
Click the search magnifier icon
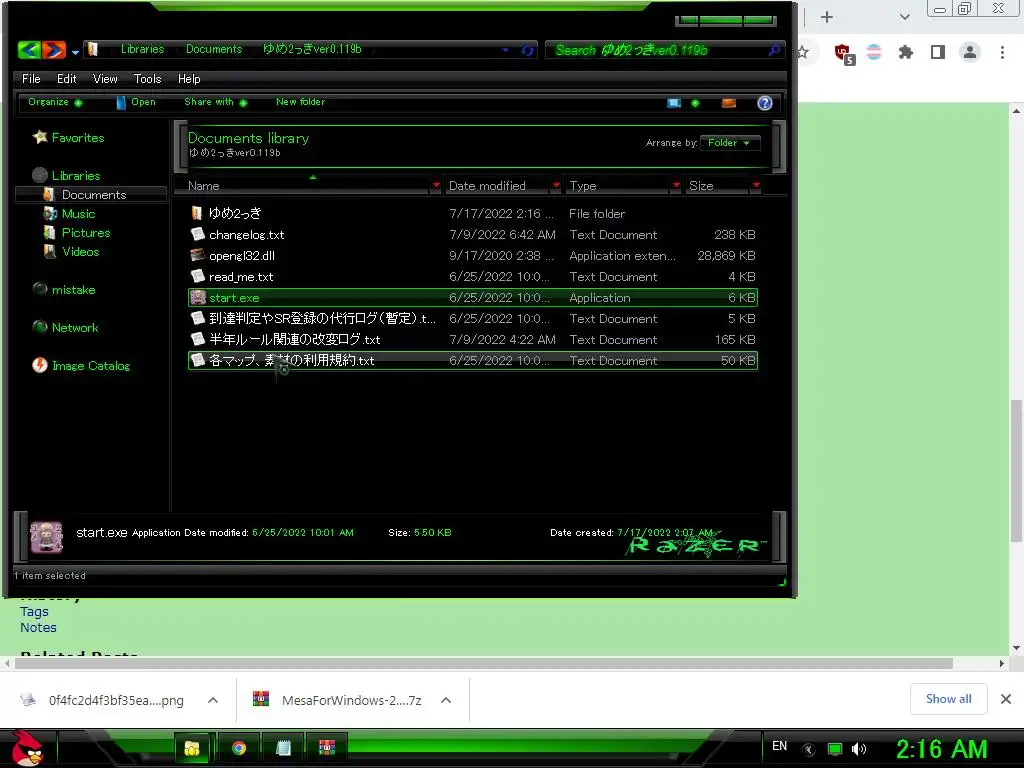775,50
